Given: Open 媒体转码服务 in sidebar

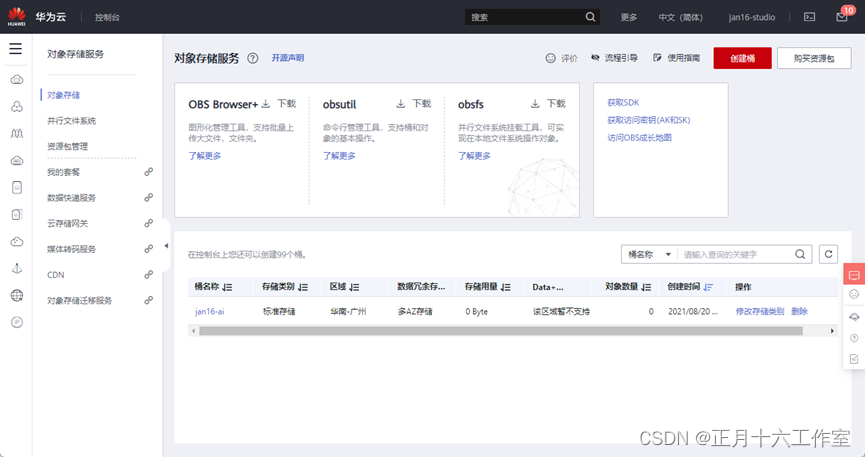Looking at the screenshot, I should click(x=71, y=249).
